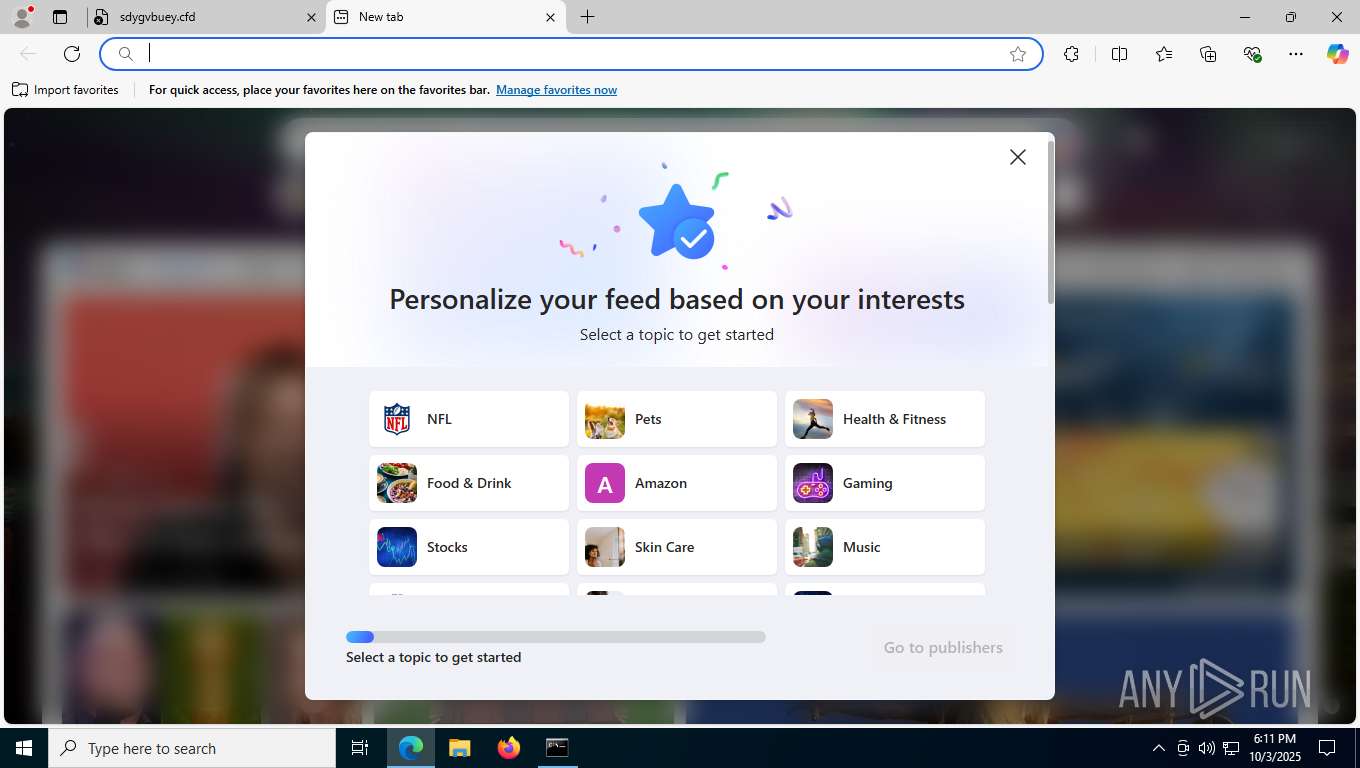Image resolution: width=1360 pixels, height=768 pixels.
Task: Select the Music topic
Action: point(885,547)
